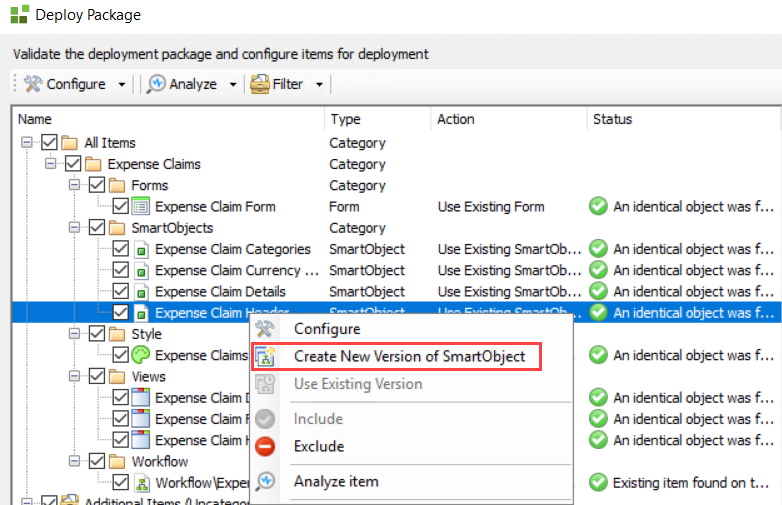782x505 pixels.
Task: Click green status check for Expense Claim Form
Action: (599, 207)
